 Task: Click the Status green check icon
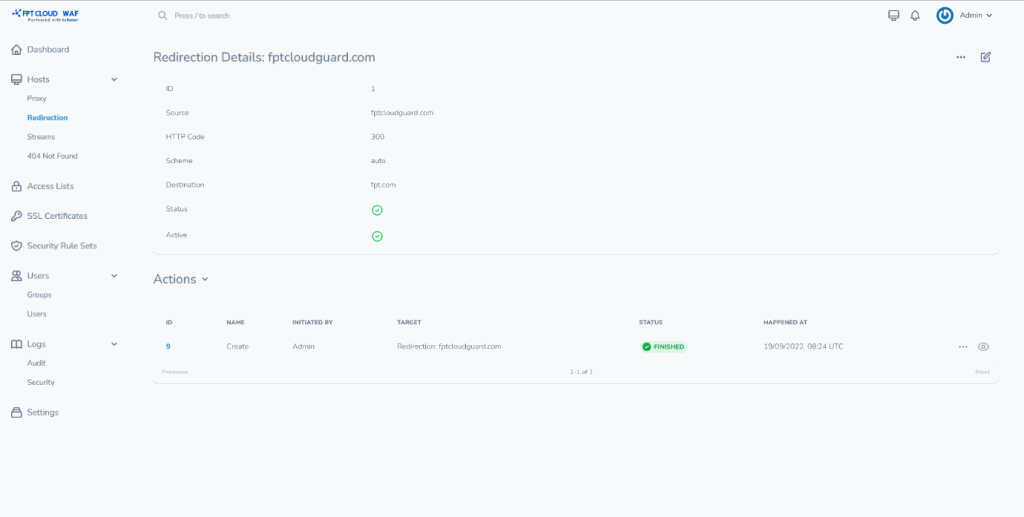pos(377,210)
